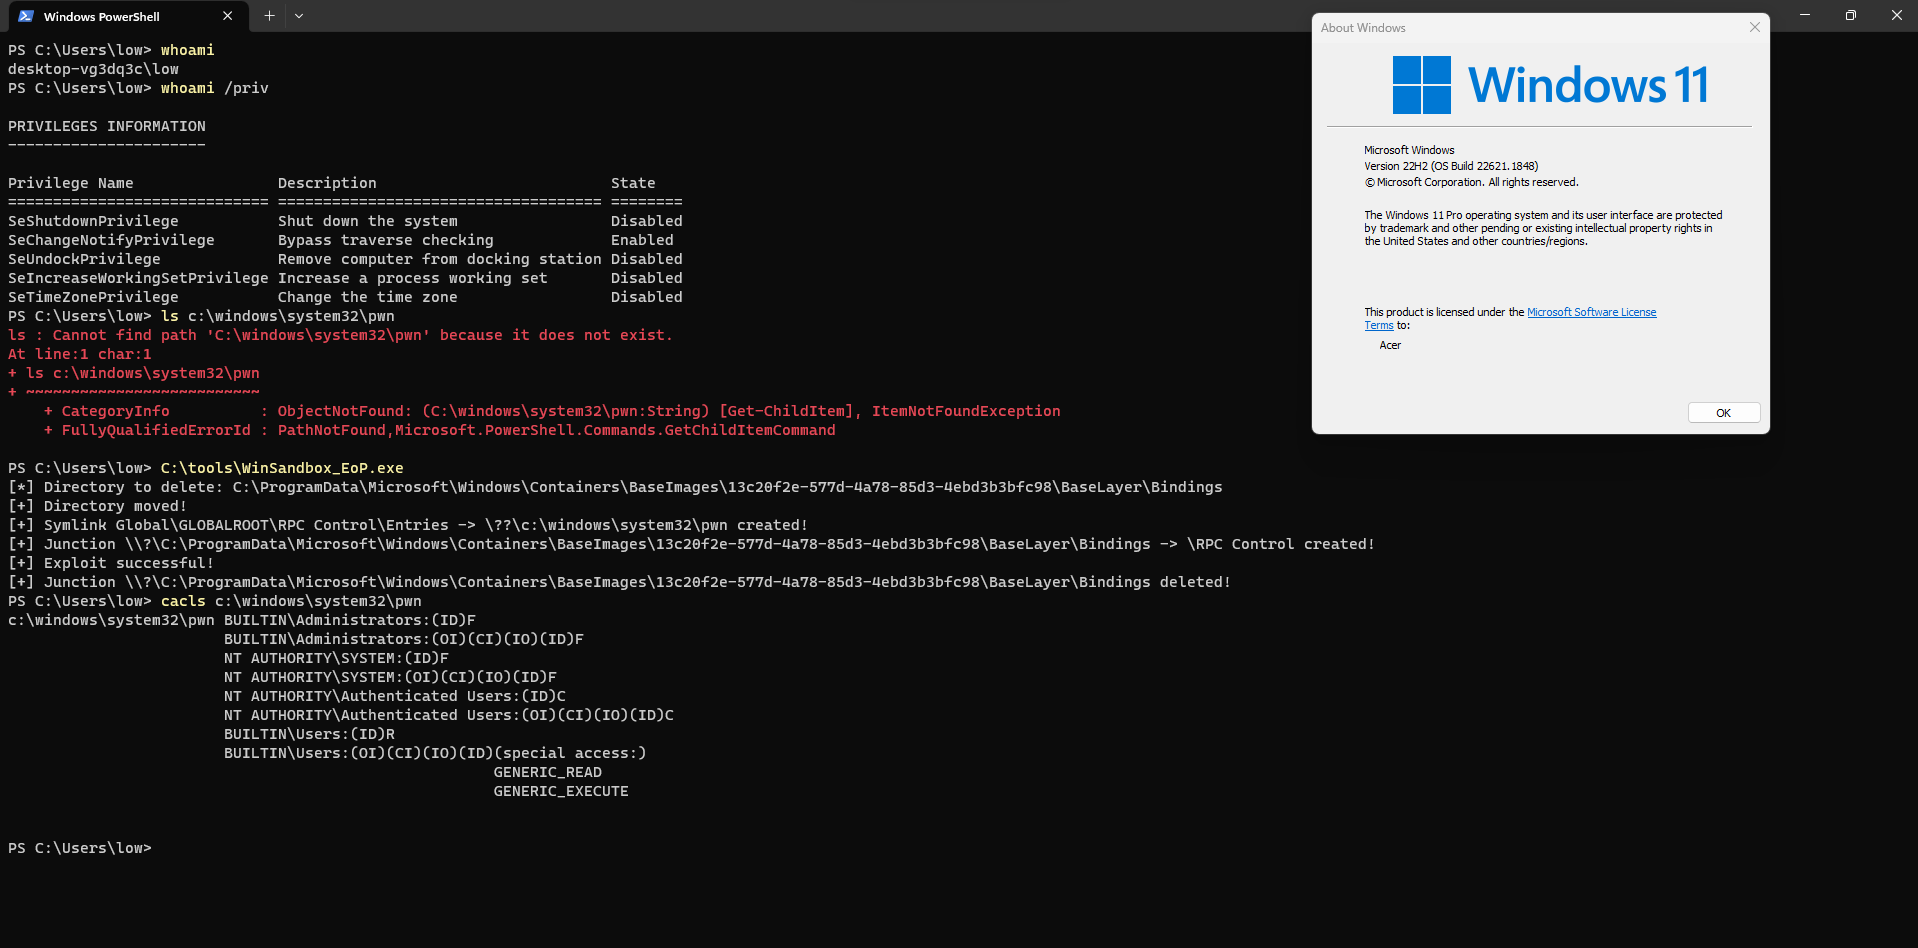Click the Terms link in dialog

point(1379,325)
